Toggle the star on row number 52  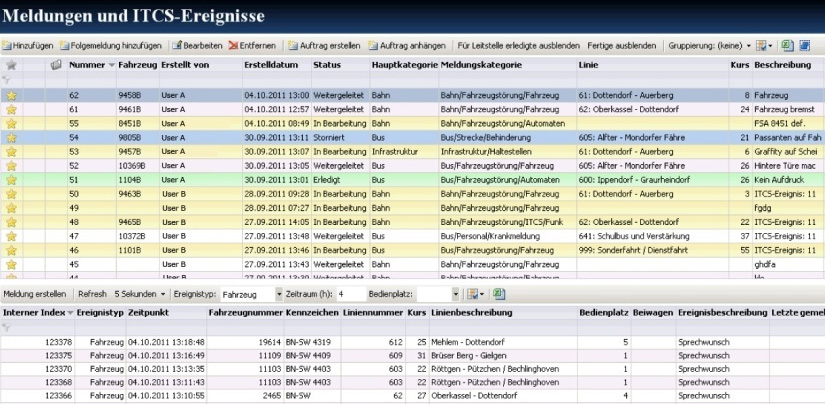pyautogui.click(x=11, y=166)
